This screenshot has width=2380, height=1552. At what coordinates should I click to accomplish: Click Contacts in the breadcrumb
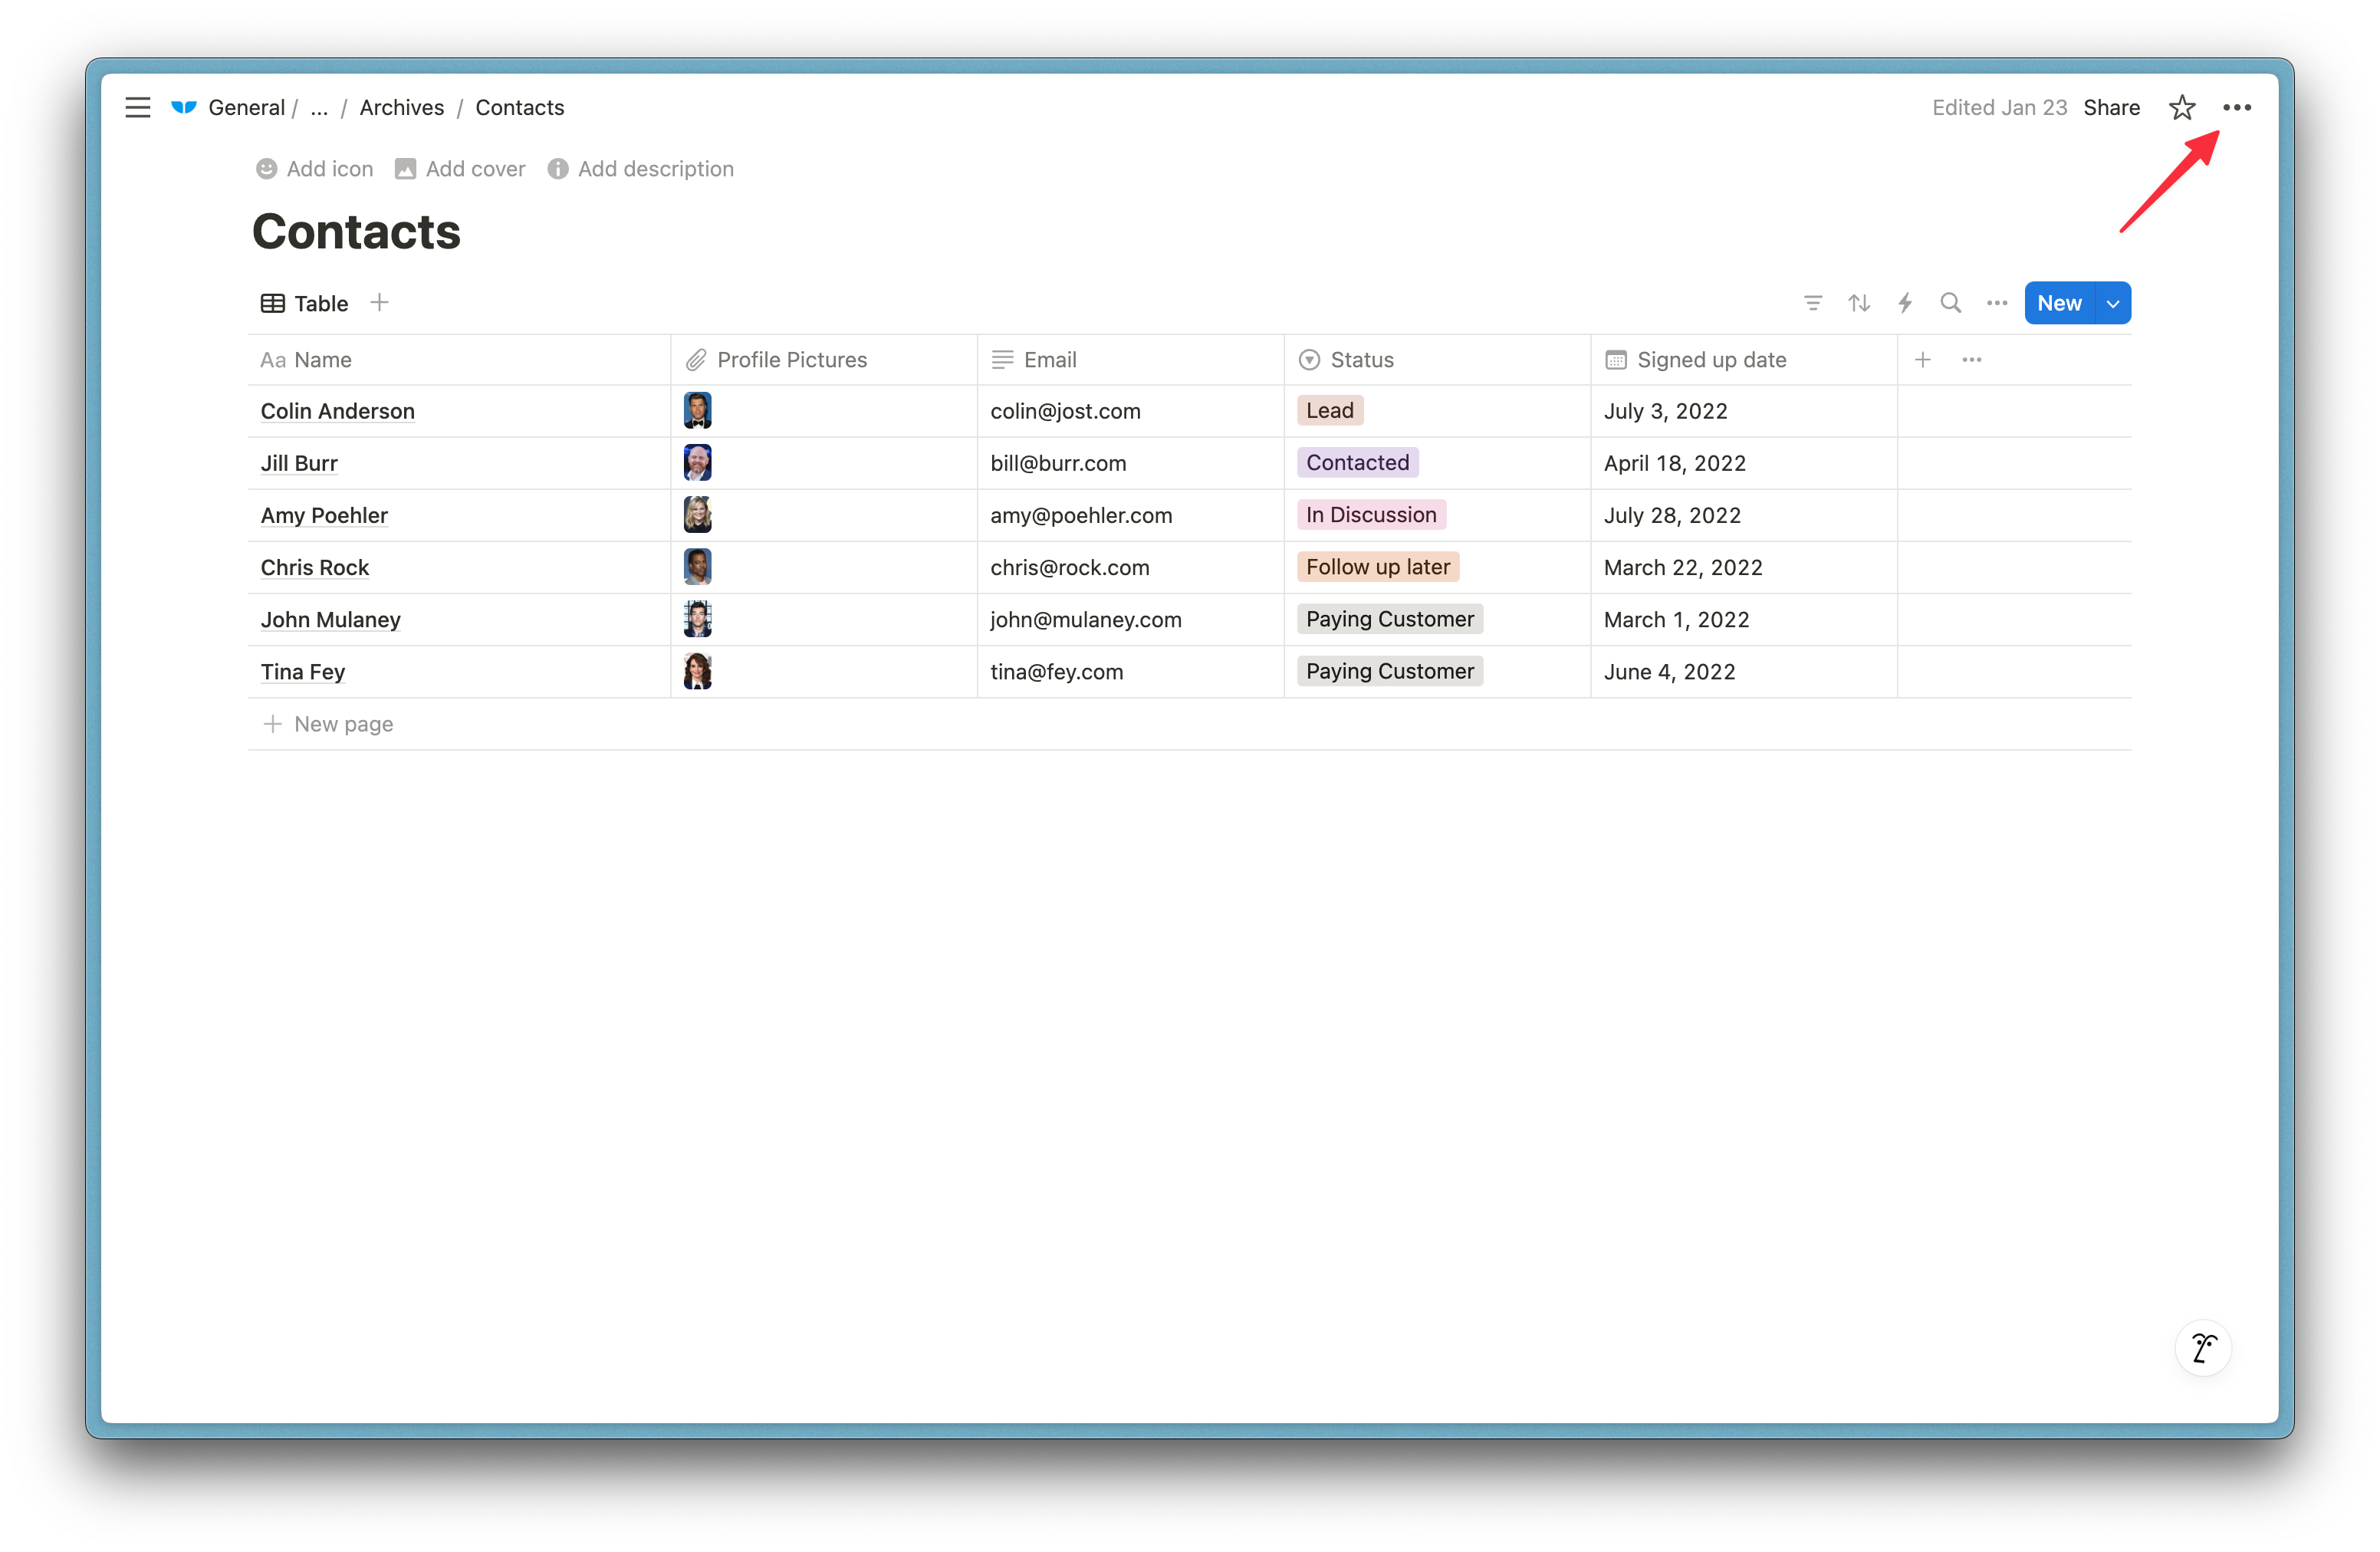pos(520,108)
